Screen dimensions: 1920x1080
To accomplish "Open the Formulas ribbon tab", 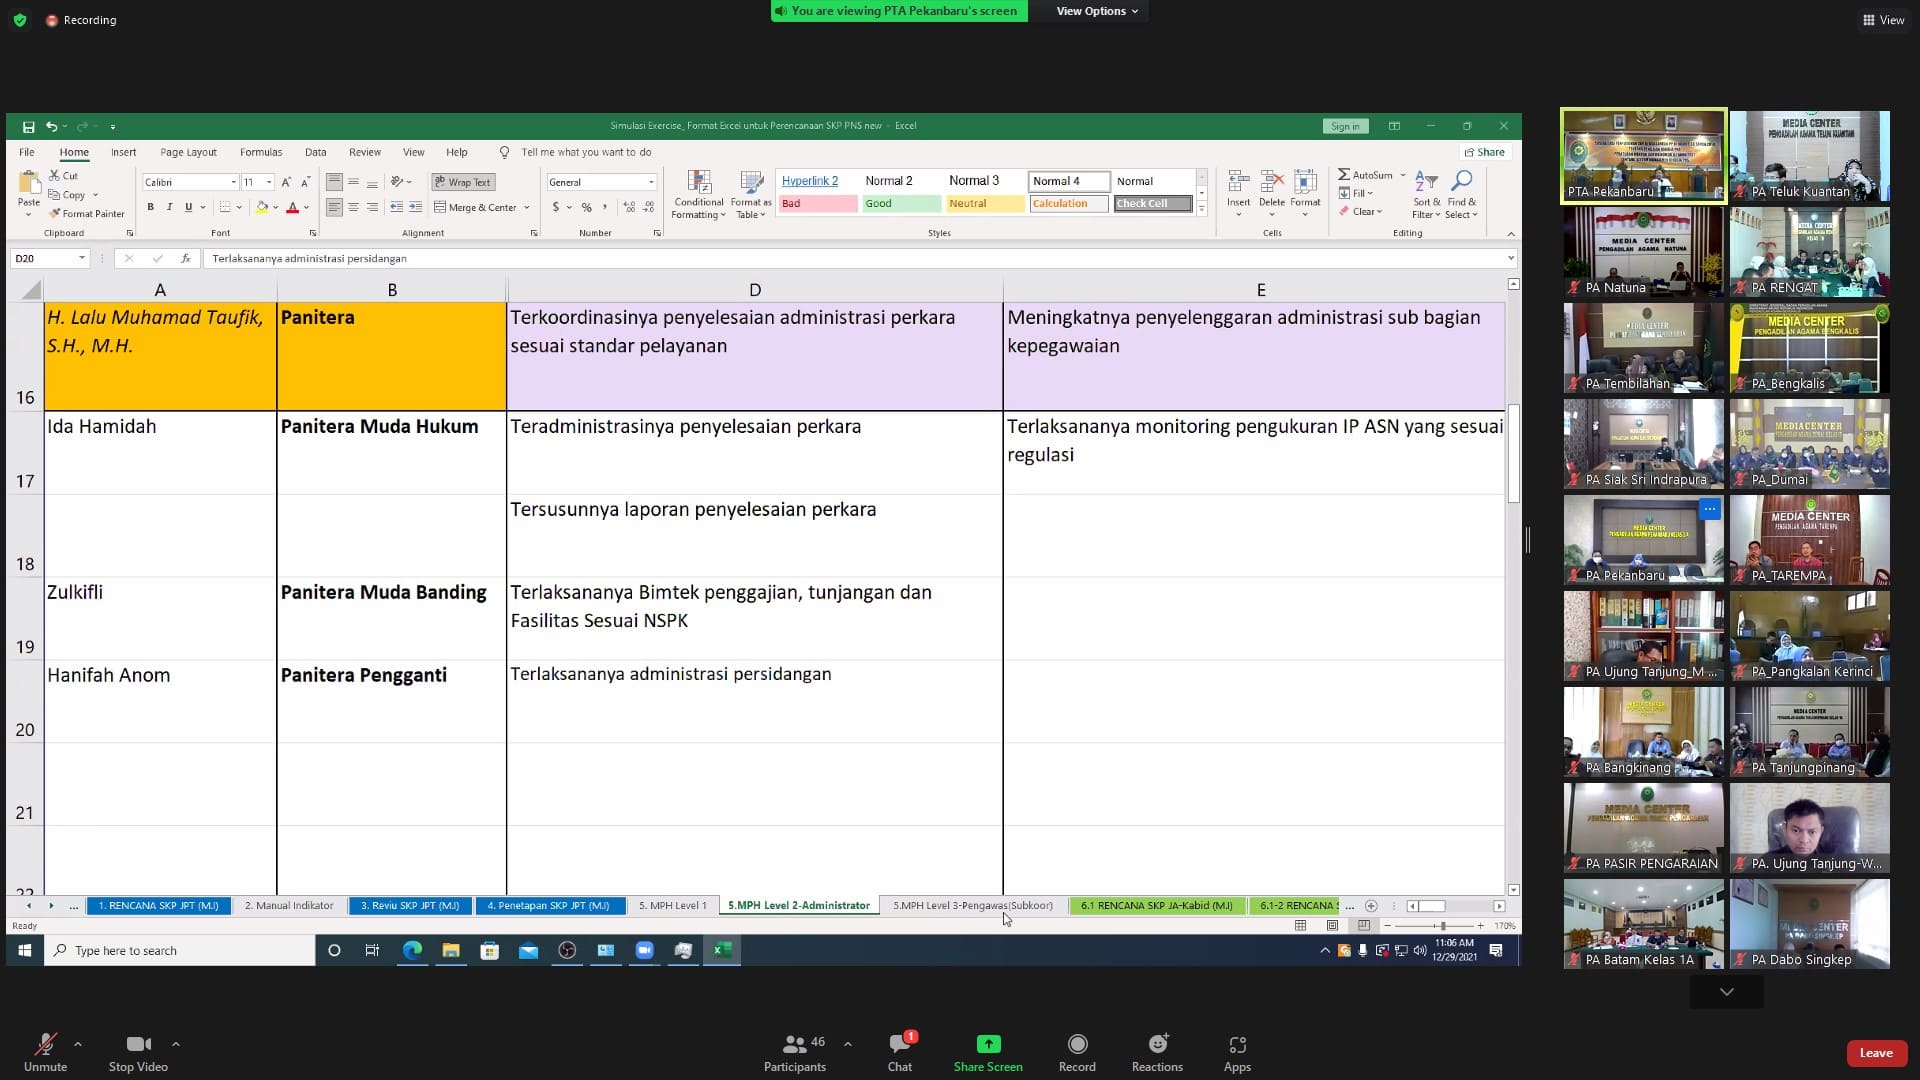I will (261, 152).
